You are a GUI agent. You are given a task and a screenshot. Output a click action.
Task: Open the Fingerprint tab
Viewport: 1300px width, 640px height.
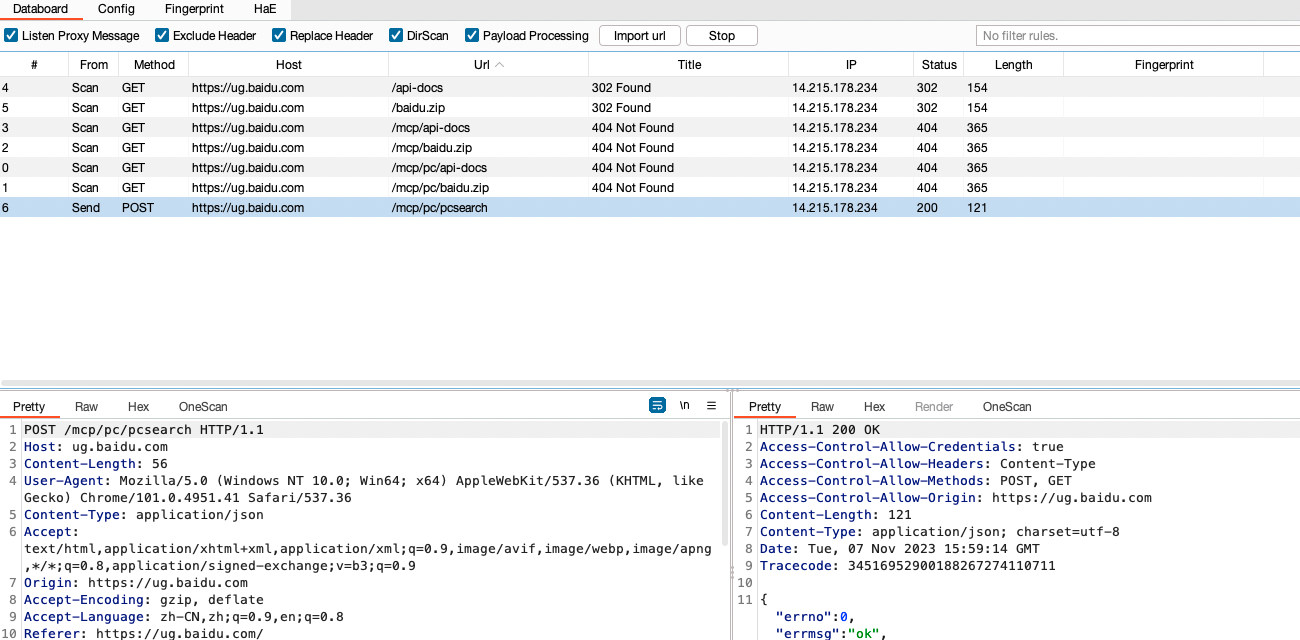pyautogui.click(x=194, y=9)
